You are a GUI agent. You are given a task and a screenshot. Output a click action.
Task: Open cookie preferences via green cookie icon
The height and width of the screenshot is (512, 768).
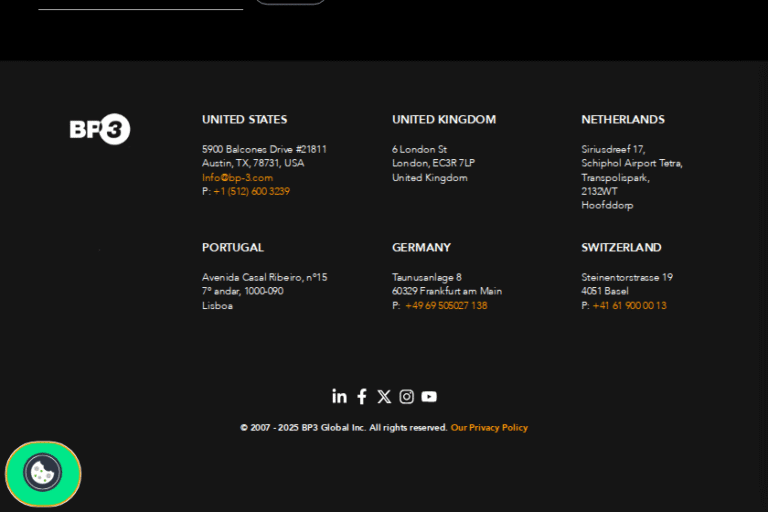pos(43,473)
